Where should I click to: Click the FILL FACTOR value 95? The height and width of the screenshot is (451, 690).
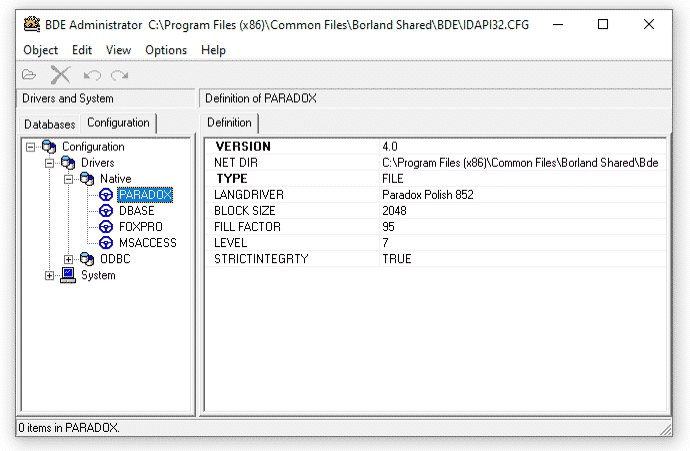click(522, 227)
